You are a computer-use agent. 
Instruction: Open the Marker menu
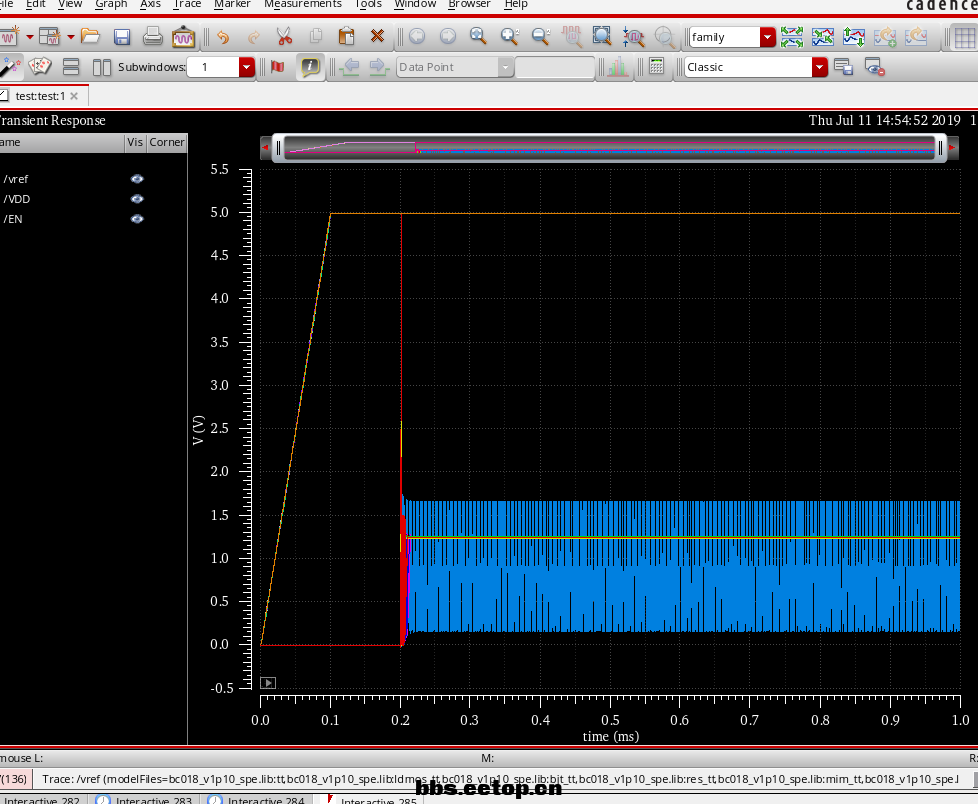point(232,4)
